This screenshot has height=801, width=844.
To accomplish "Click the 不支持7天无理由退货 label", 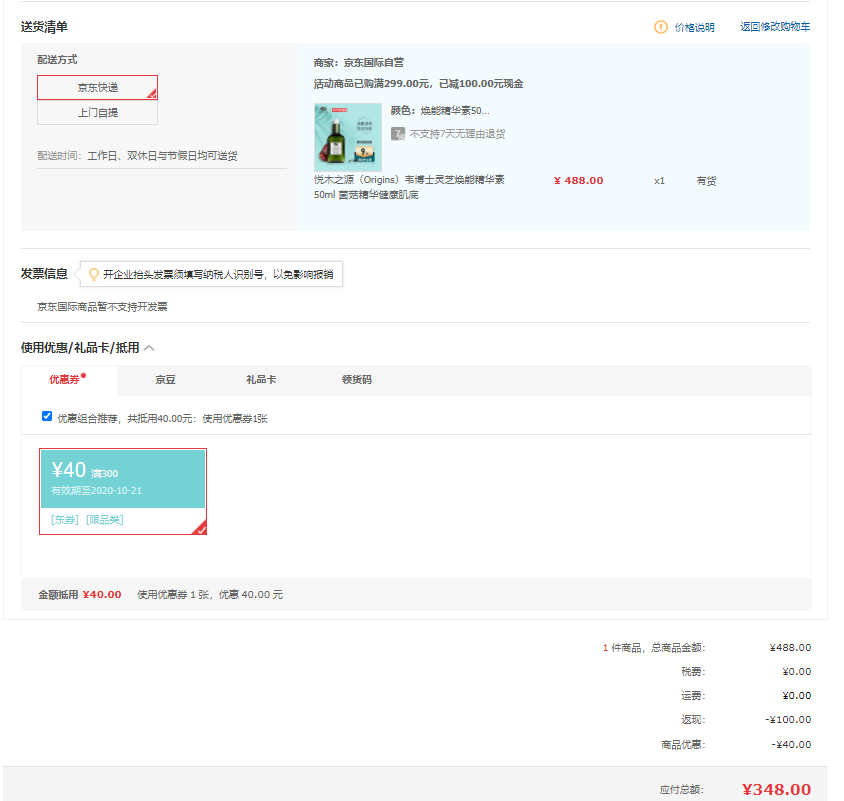I will coord(458,134).
